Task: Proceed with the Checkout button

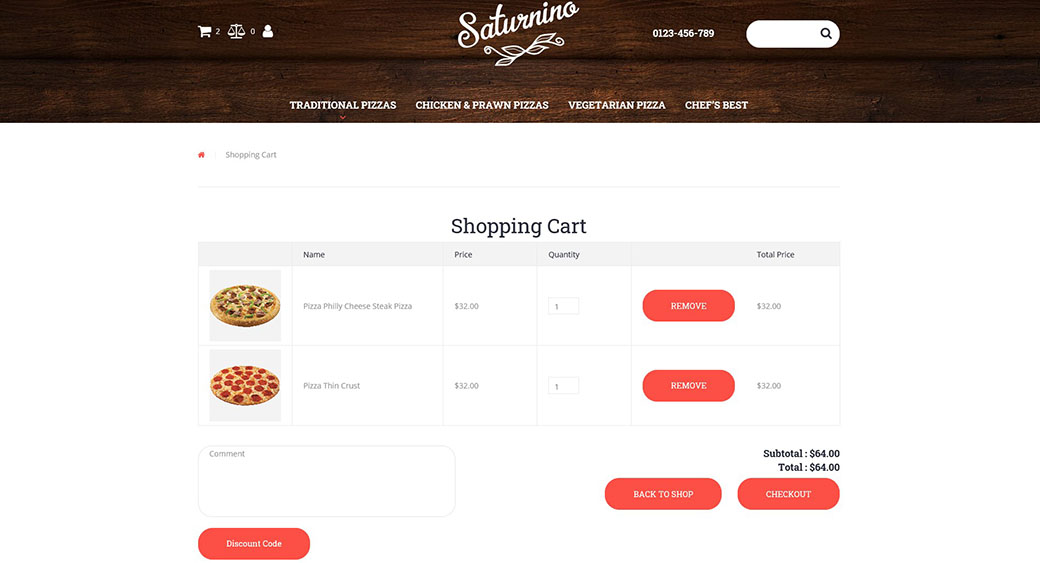Action: click(x=788, y=494)
